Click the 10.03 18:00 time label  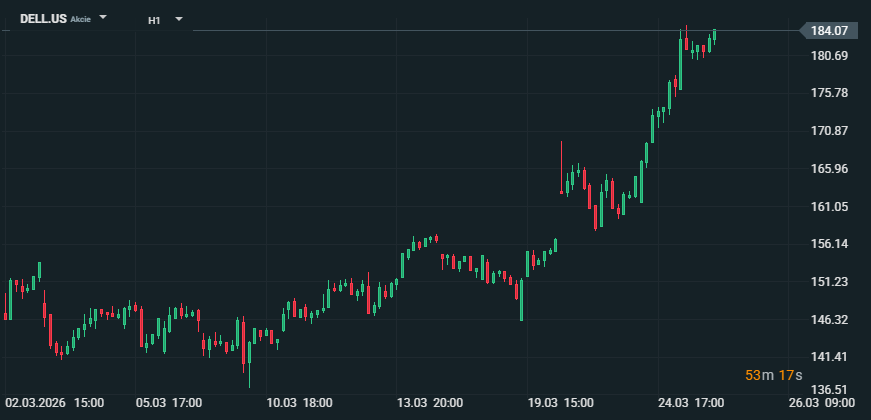(x=300, y=403)
